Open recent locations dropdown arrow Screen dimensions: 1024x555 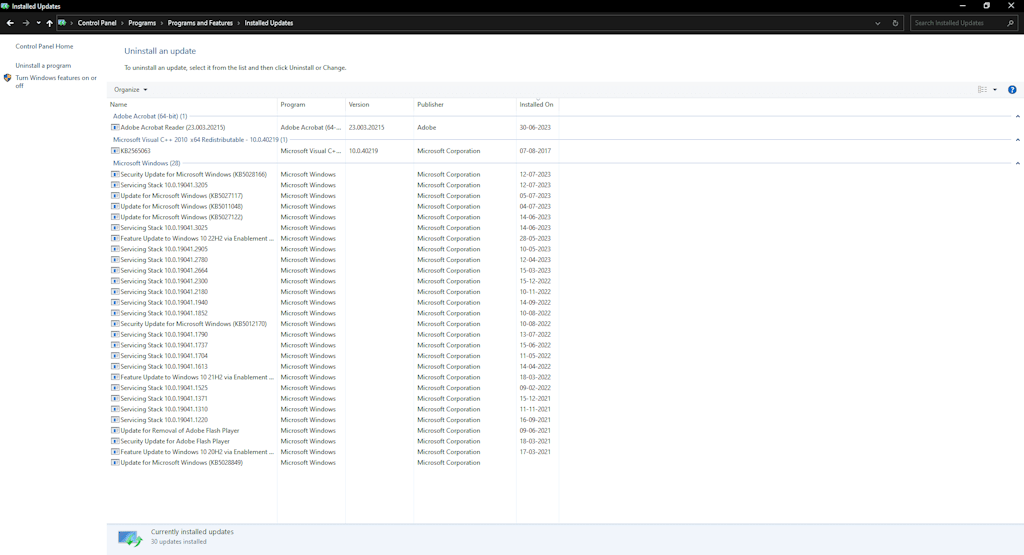point(39,23)
